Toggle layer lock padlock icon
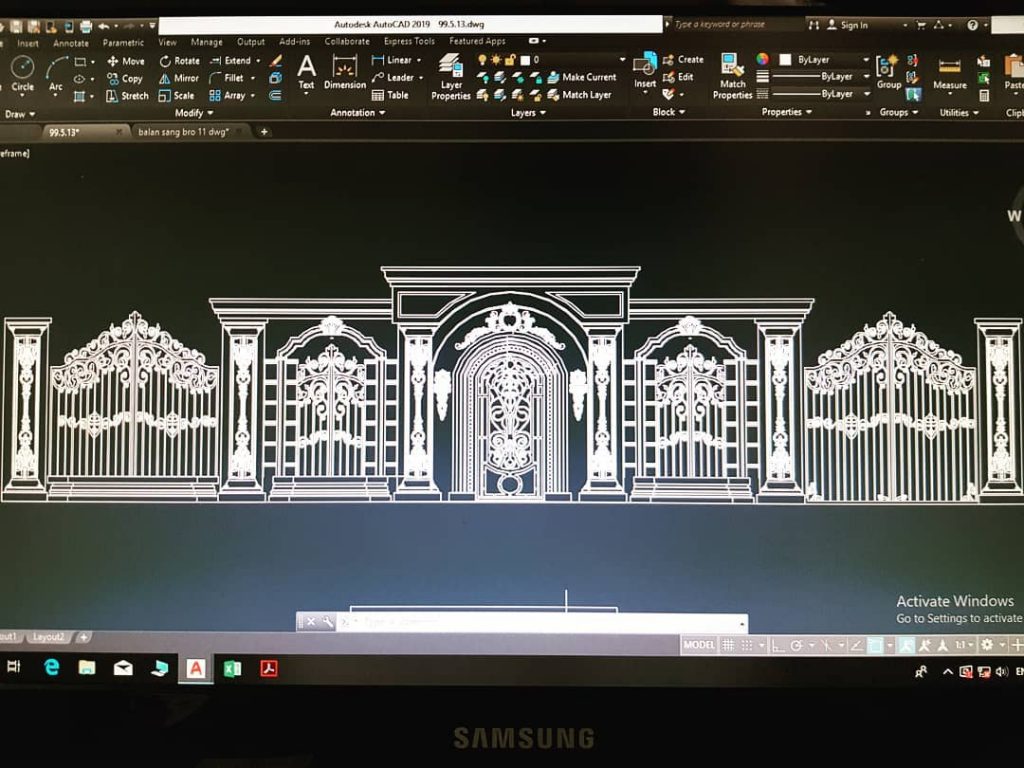 [x=510, y=59]
